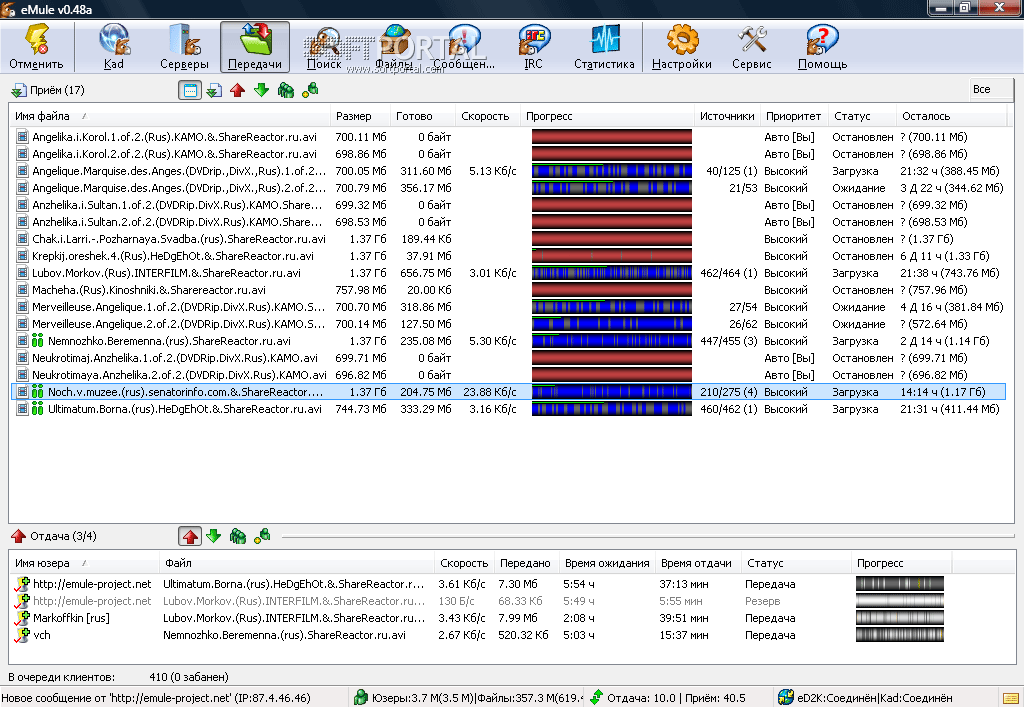Image resolution: width=1024 pixels, height=708 pixels.
Task: Open the Сервис tools menu
Action: point(751,47)
